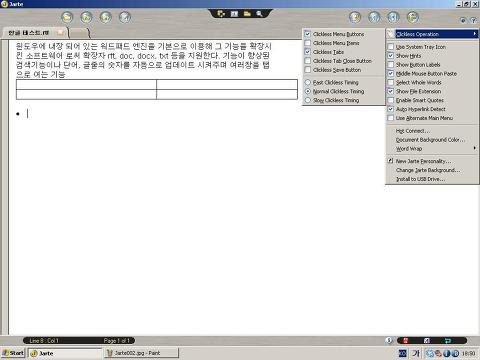The image size is (480, 360).
Task: Toggle Auto Hyperlink Detect checkbox
Action: [x=391, y=109]
